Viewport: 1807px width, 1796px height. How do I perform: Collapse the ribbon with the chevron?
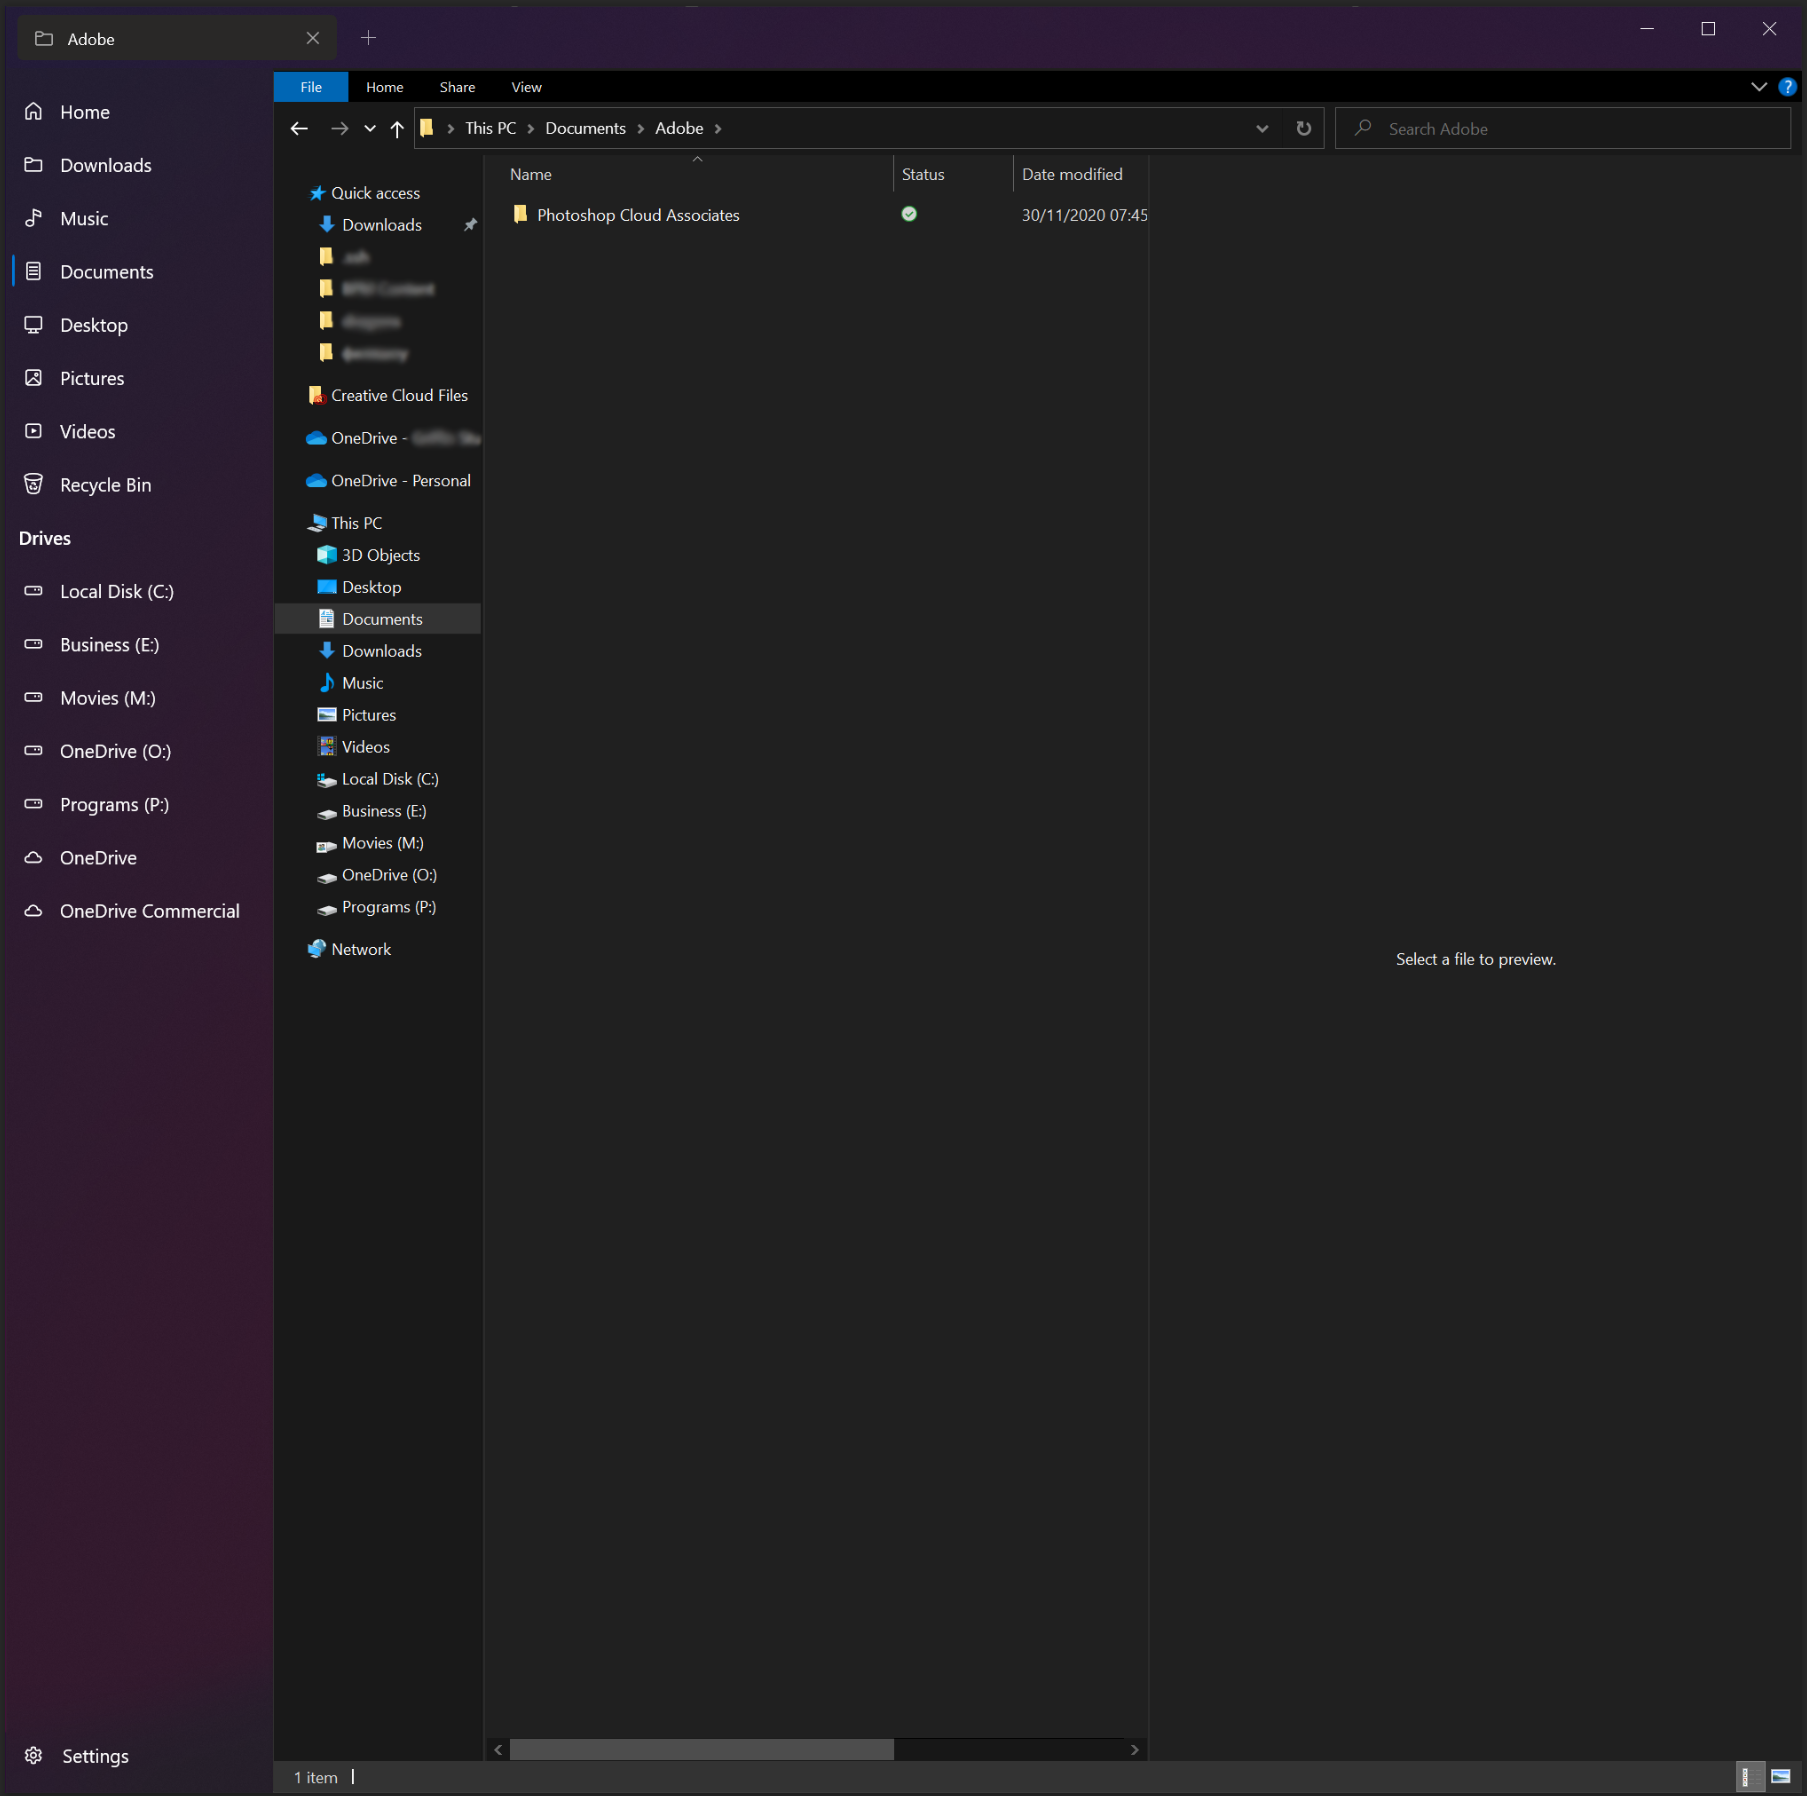(1760, 86)
